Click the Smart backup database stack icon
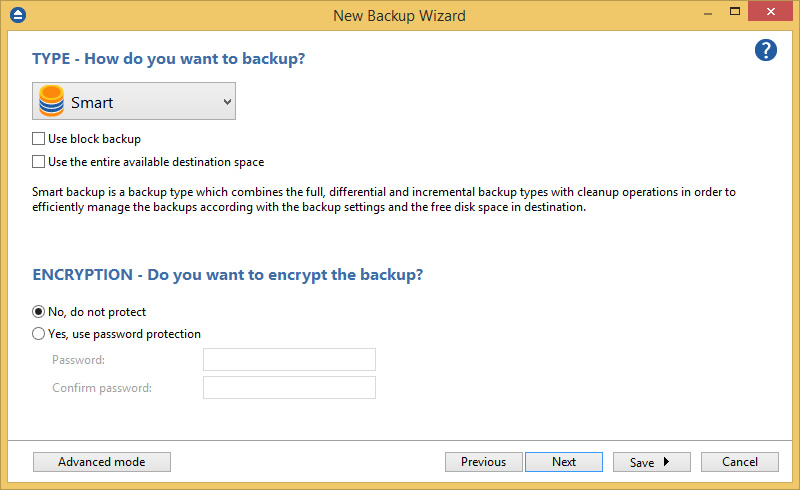This screenshot has height=490, width=800. click(x=50, y=102)
